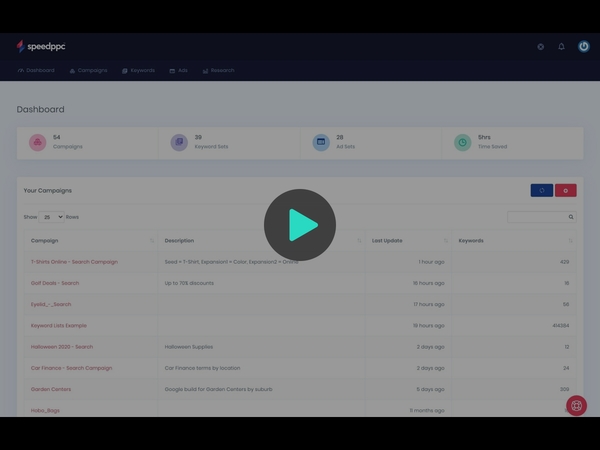Image resolution: width=600 pixels, height=450 pixels.
Task: Click the '17 hours ago' cell
Action: [x=429, y=305]
